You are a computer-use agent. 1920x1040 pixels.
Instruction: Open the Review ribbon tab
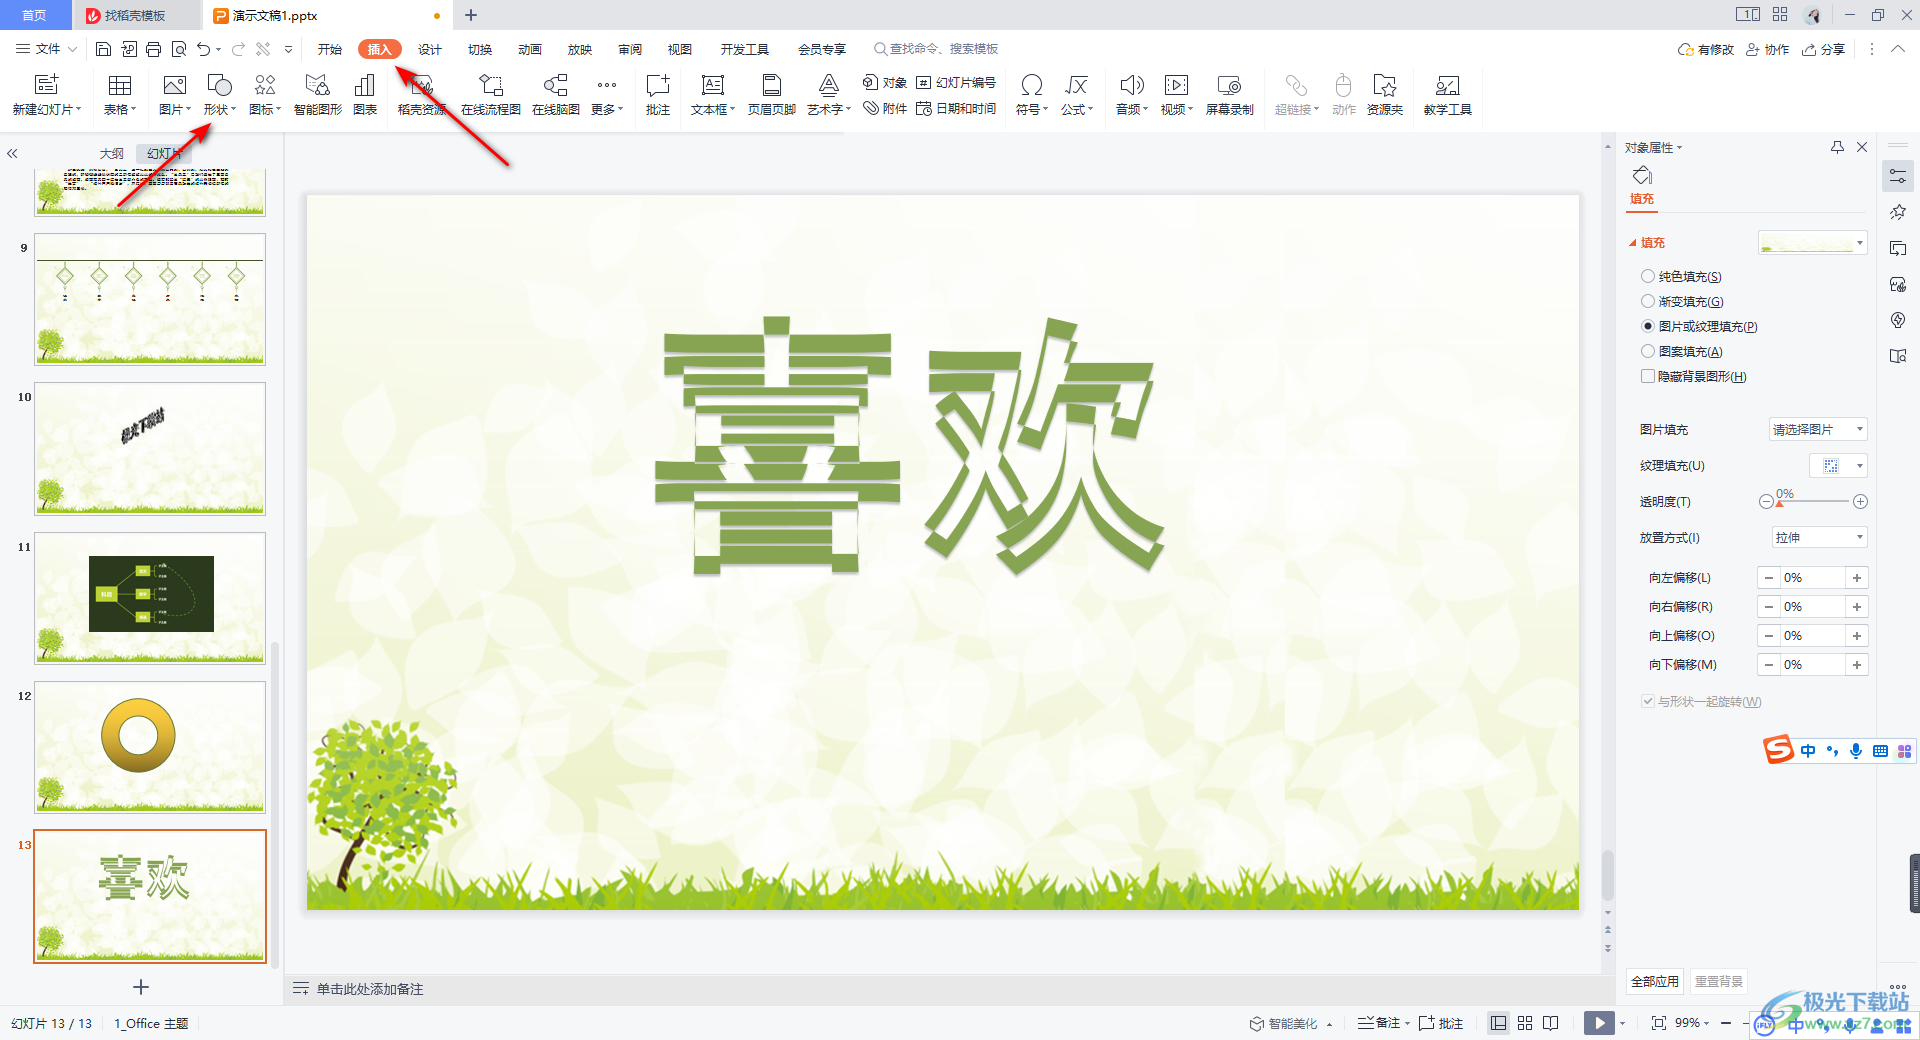tap(630, 49)
